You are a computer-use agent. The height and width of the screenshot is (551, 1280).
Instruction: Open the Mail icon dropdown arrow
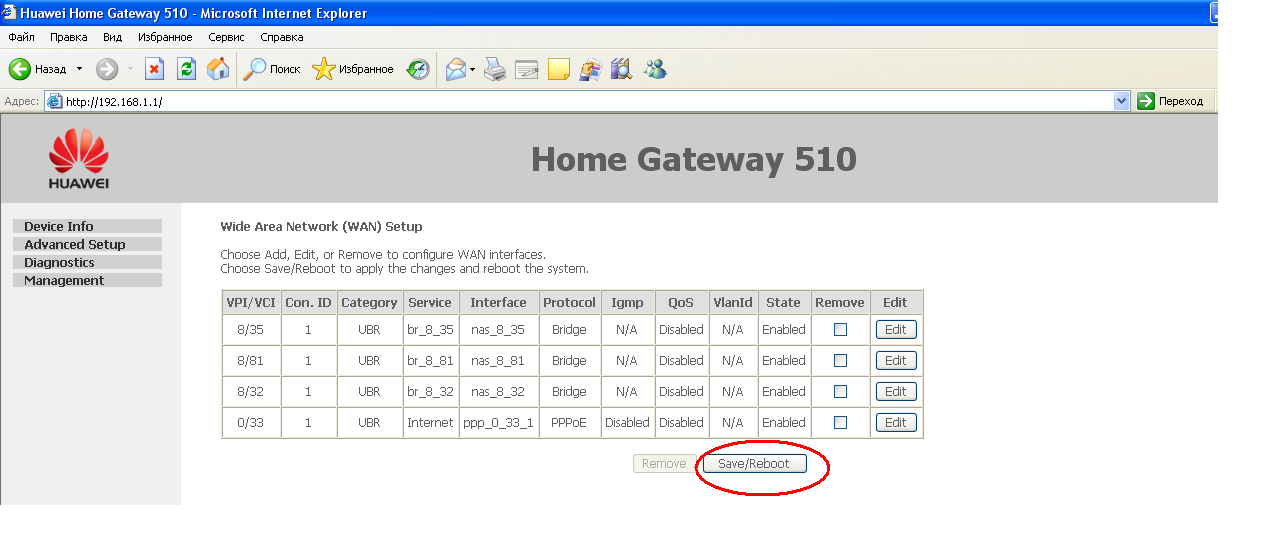pos(473,69)
